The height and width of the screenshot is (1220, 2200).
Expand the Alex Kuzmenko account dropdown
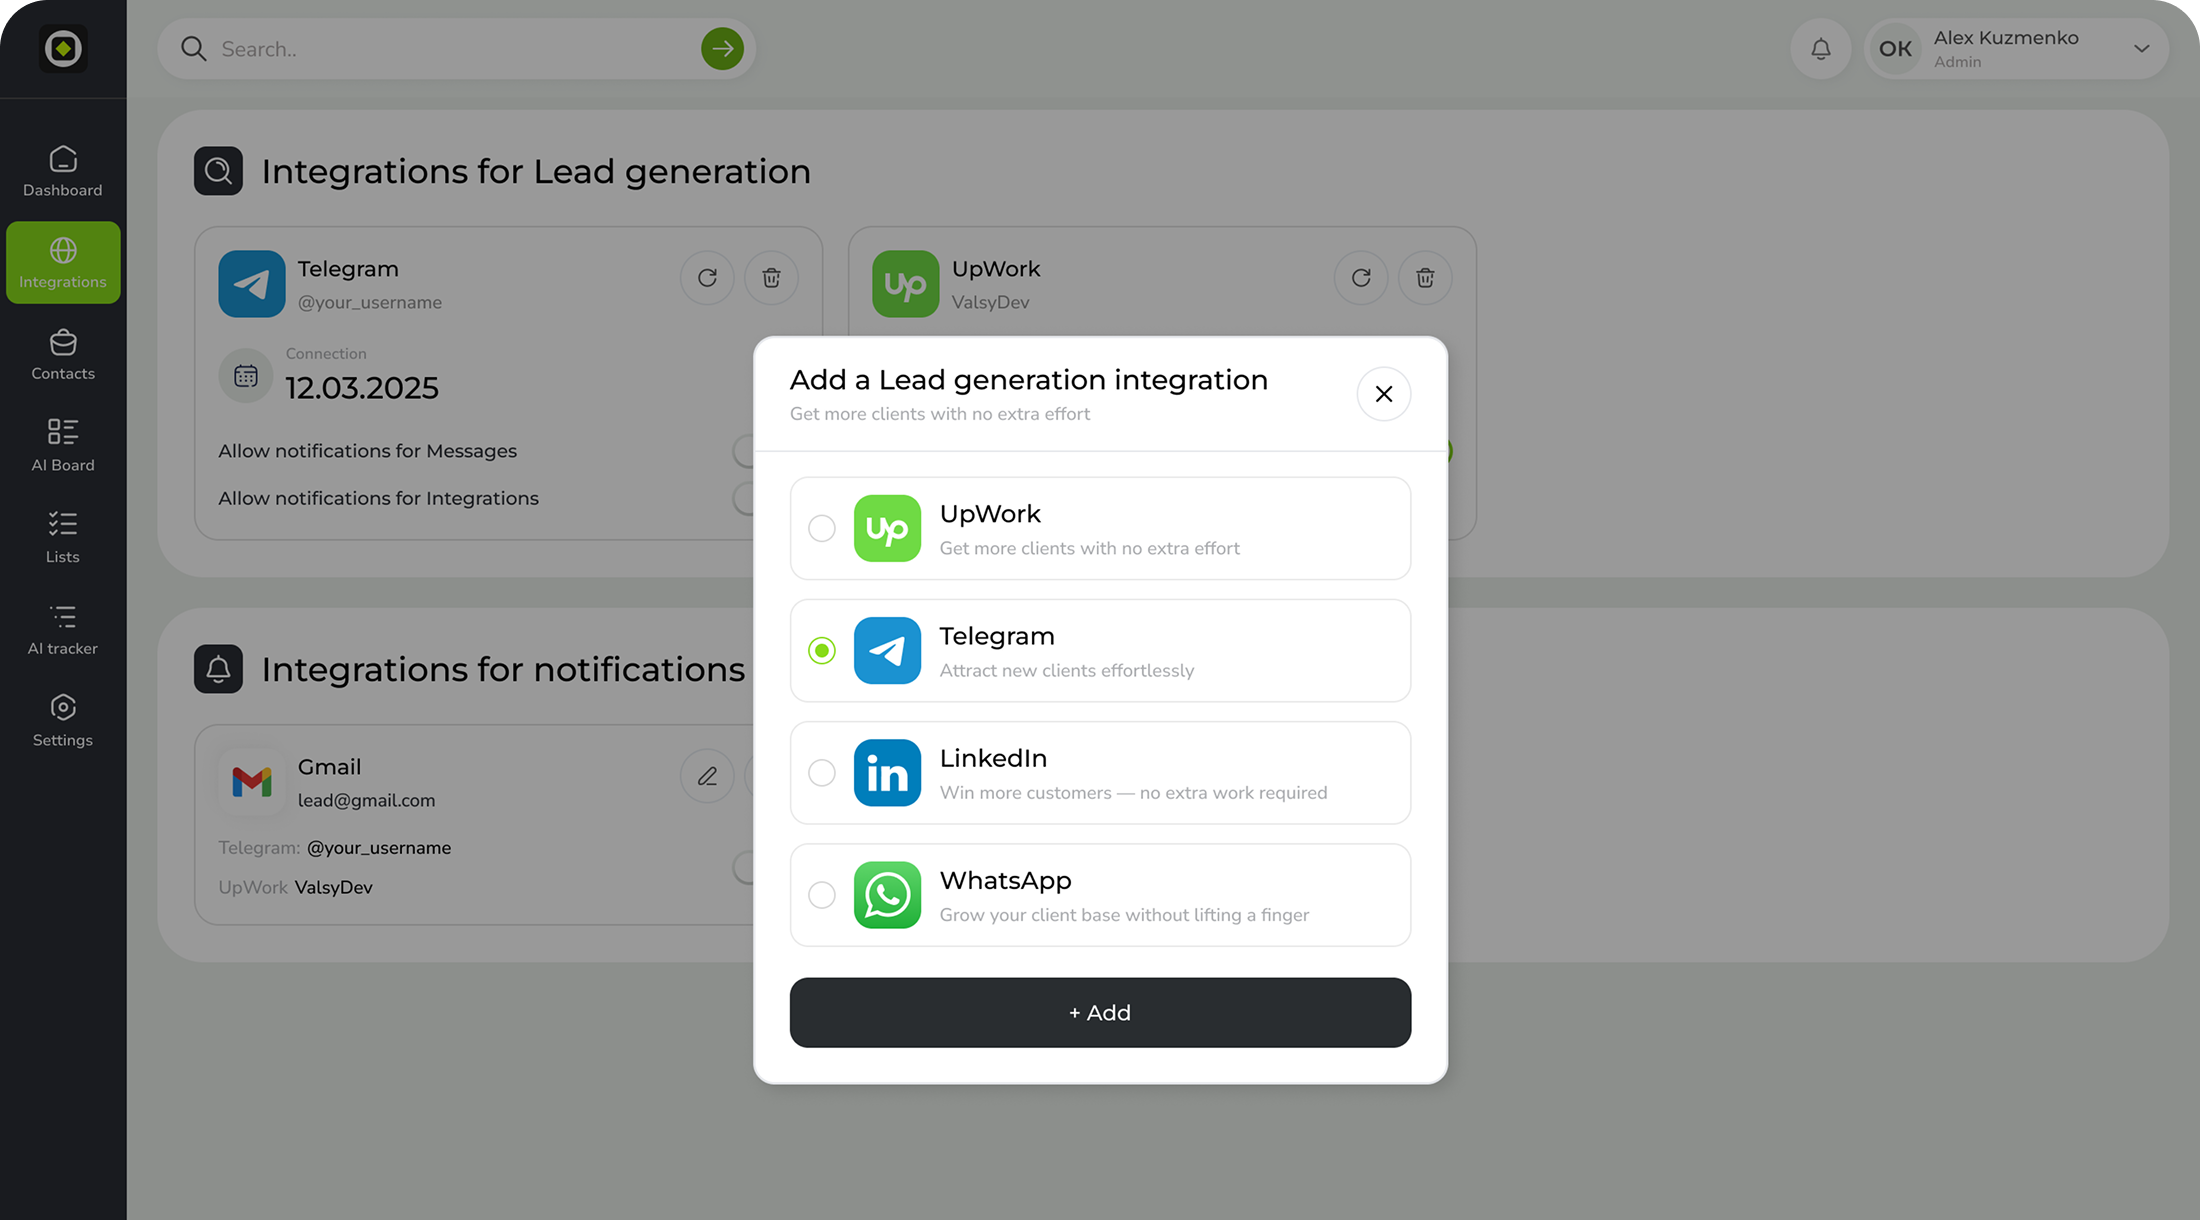(2141, 49)
